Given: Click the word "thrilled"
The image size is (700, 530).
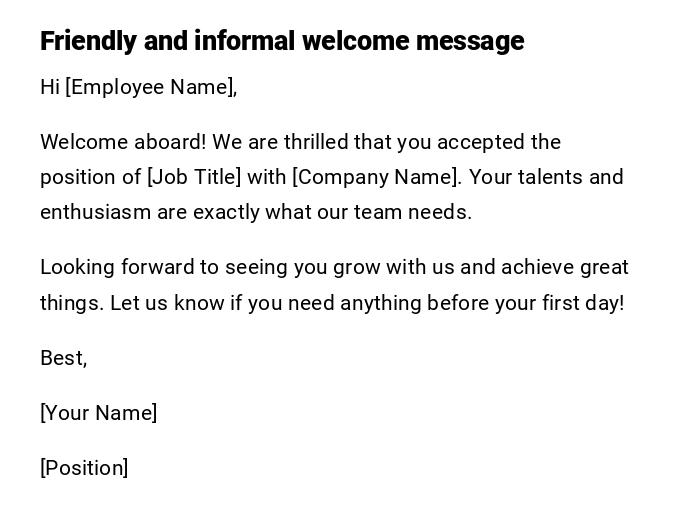Looking at the screenshot, I should (317, 142).
